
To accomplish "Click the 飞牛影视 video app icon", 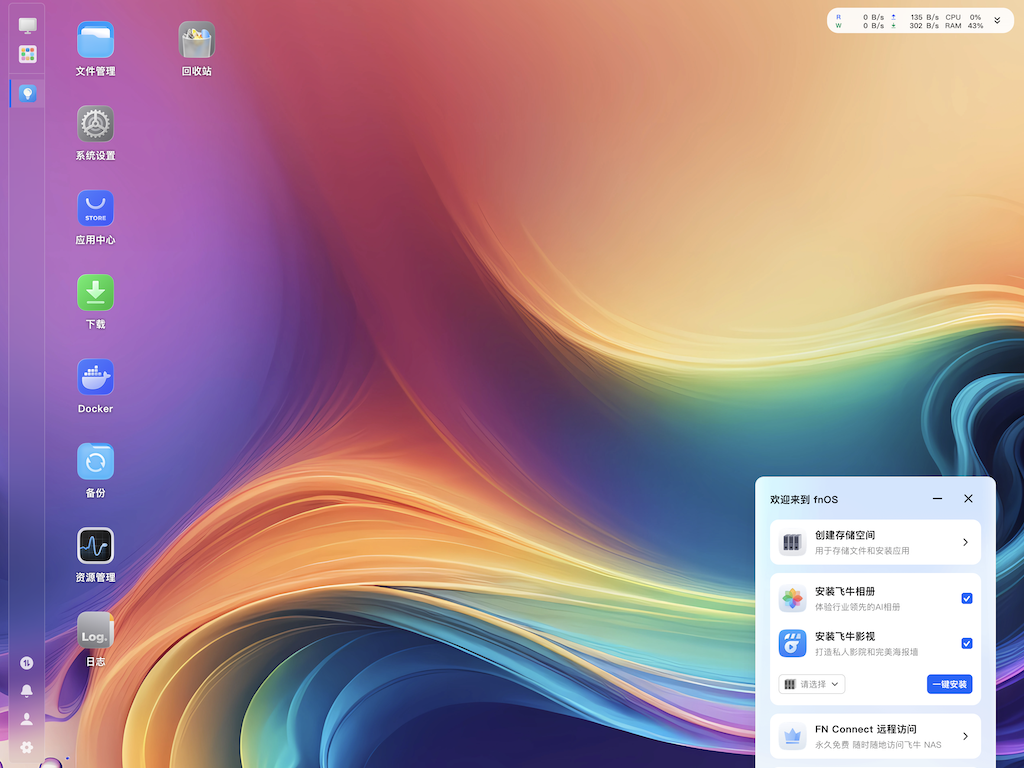I will [x=792, y=643].
